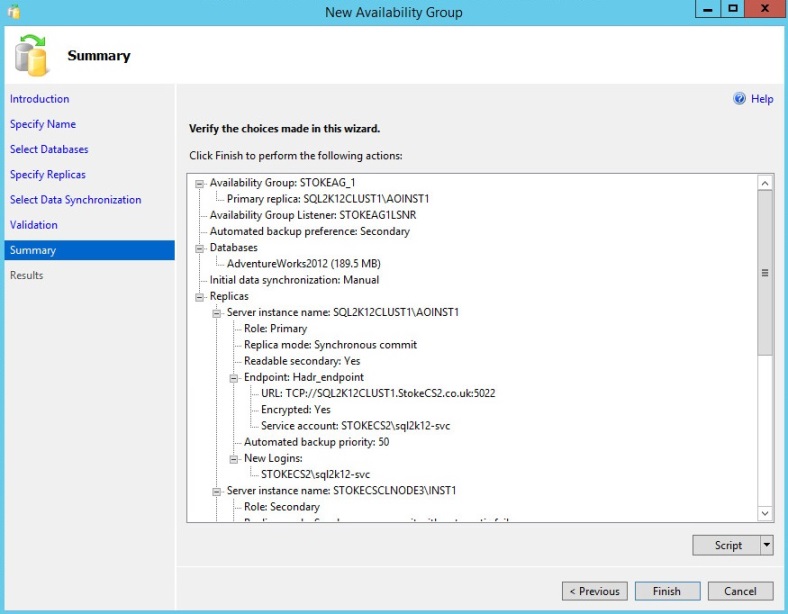The height and width of the screenshot is (614, 788).
Task: Collapse the Databases tree node
Action: click(x=200, y=248)
